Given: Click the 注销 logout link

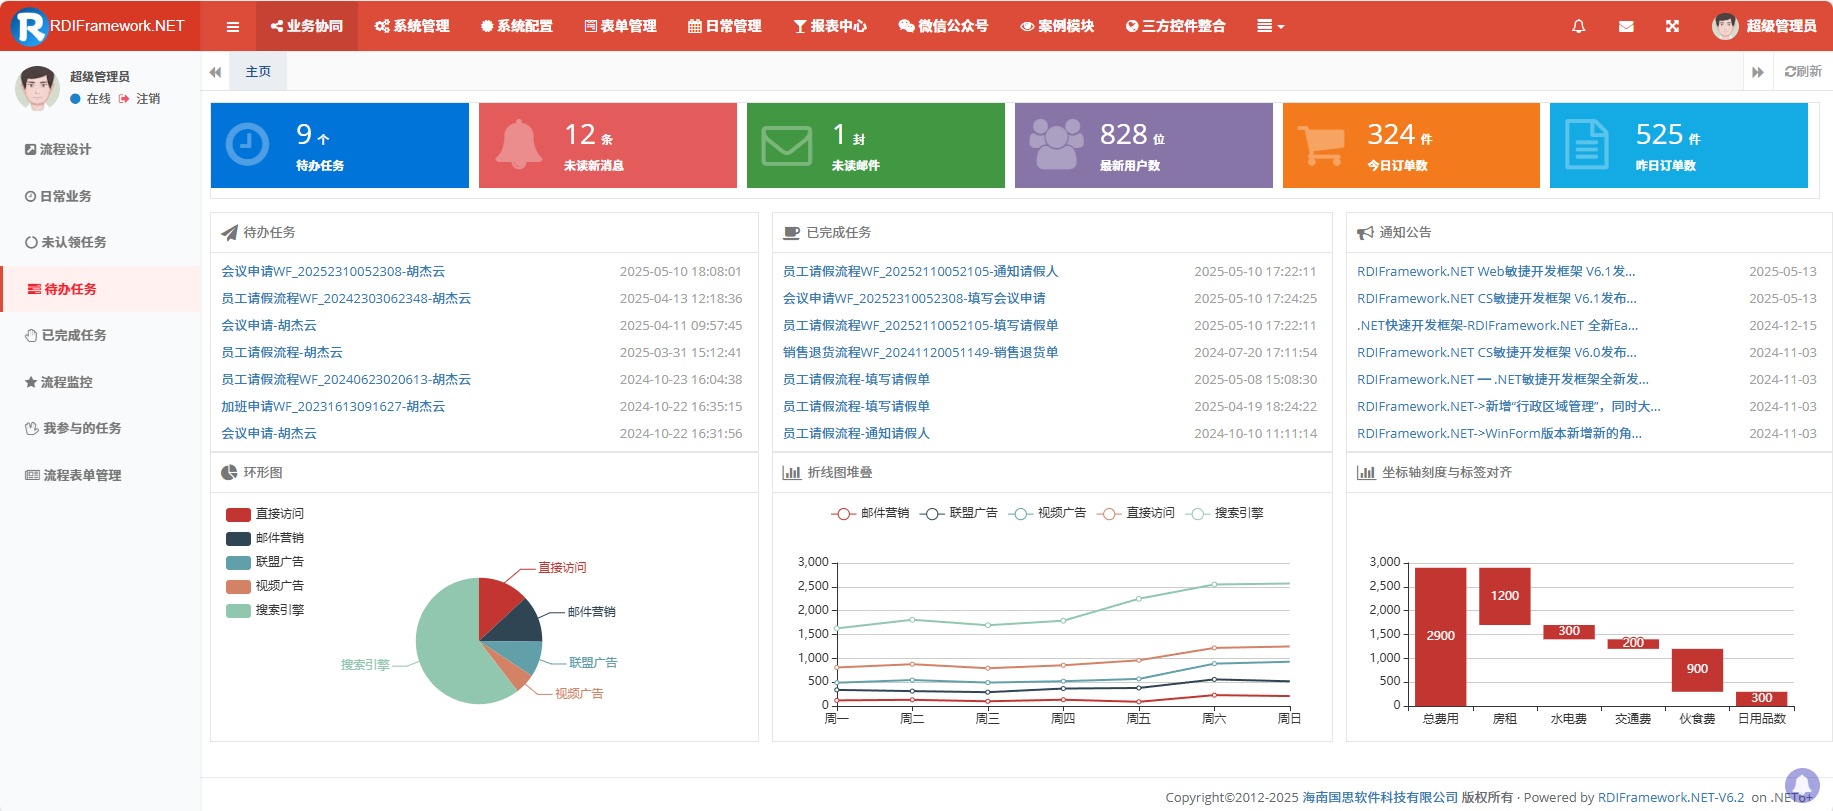Looking at the screenshot, I should 147,99.
